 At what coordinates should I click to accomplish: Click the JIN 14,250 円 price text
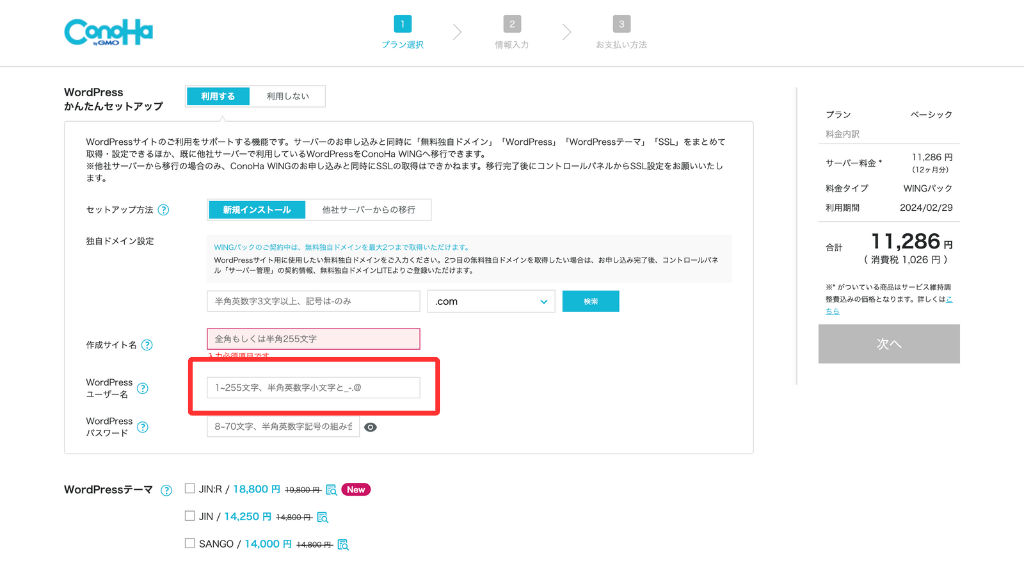coord(248,517)
